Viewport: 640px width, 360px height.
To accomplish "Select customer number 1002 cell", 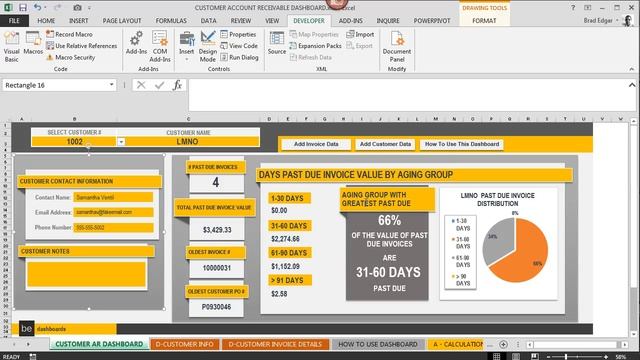I will pyautogui.click(x=74, y=142).
